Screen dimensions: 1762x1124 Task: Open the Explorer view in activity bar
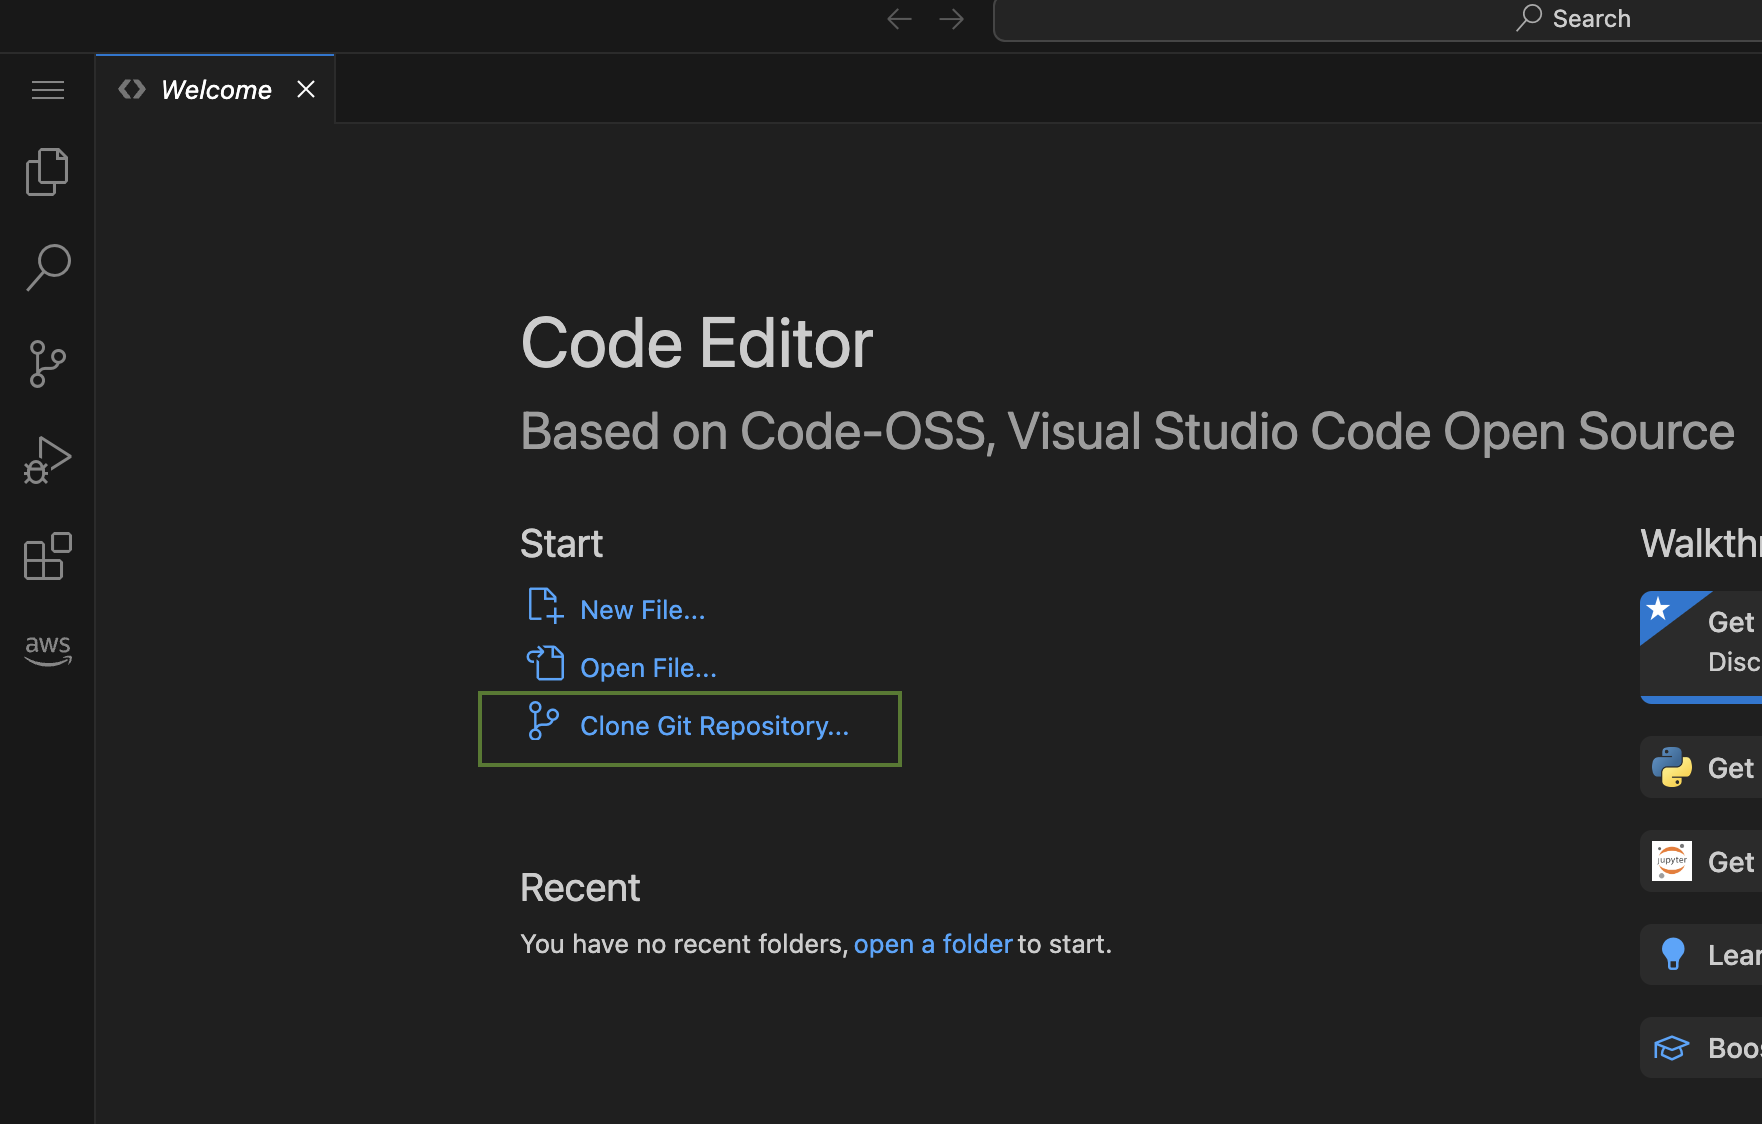(47, 172)
